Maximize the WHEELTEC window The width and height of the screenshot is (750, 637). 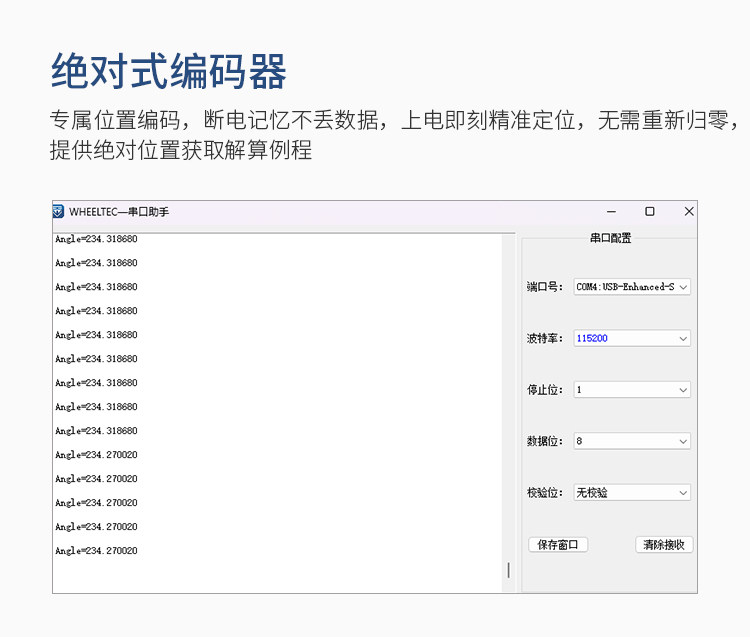[x=650, y=211]
